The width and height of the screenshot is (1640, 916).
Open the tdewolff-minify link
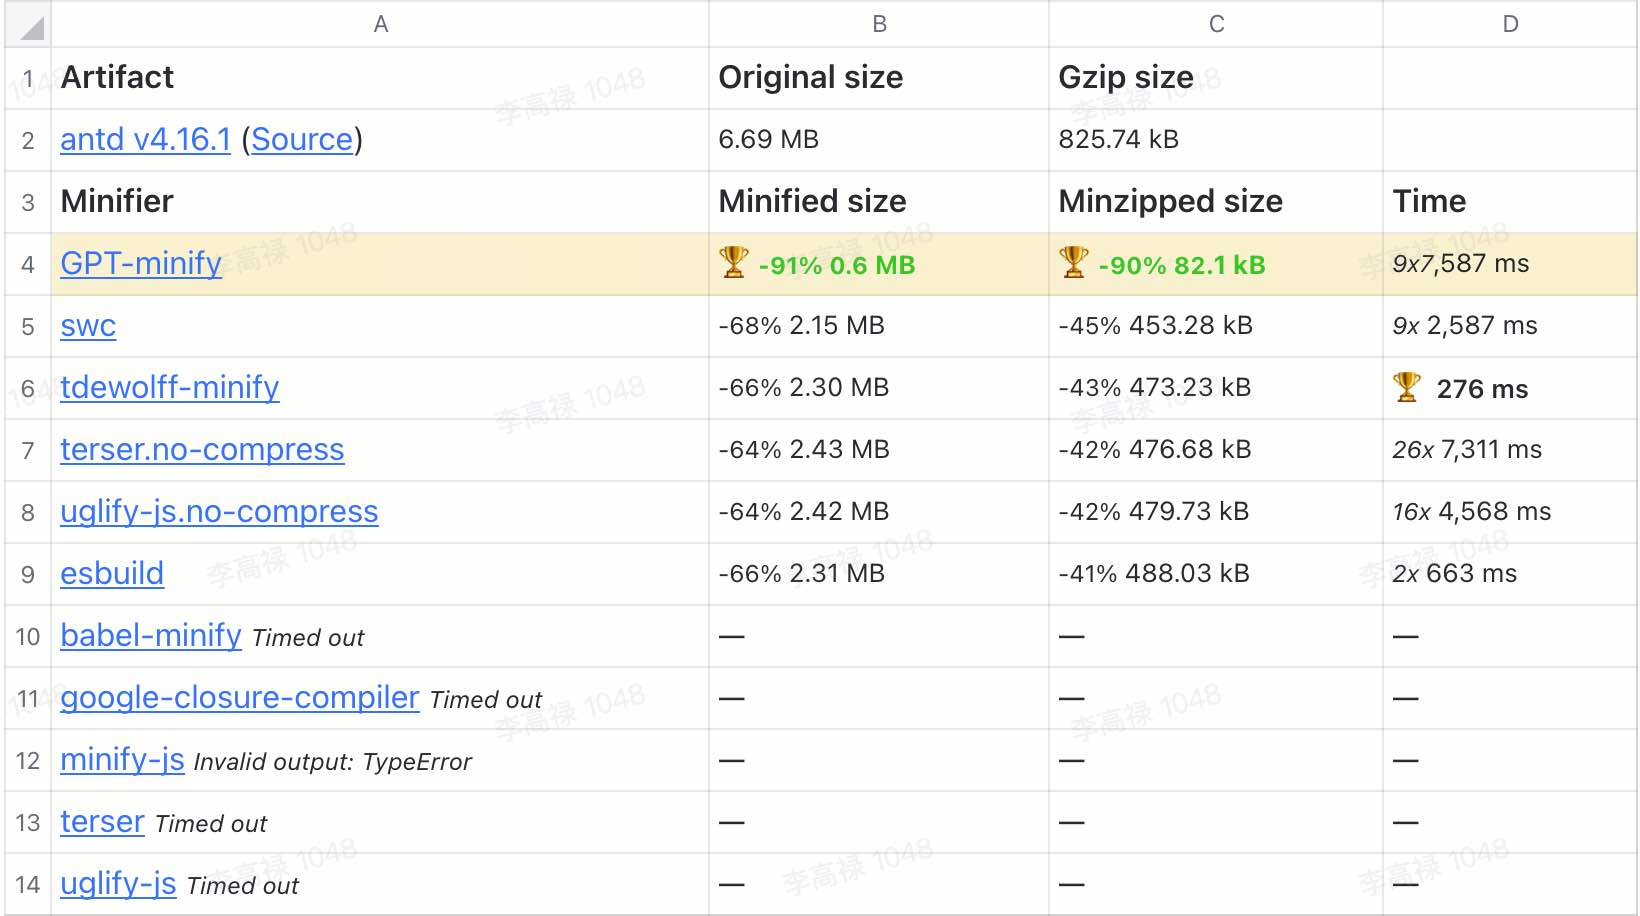point(169,388)
